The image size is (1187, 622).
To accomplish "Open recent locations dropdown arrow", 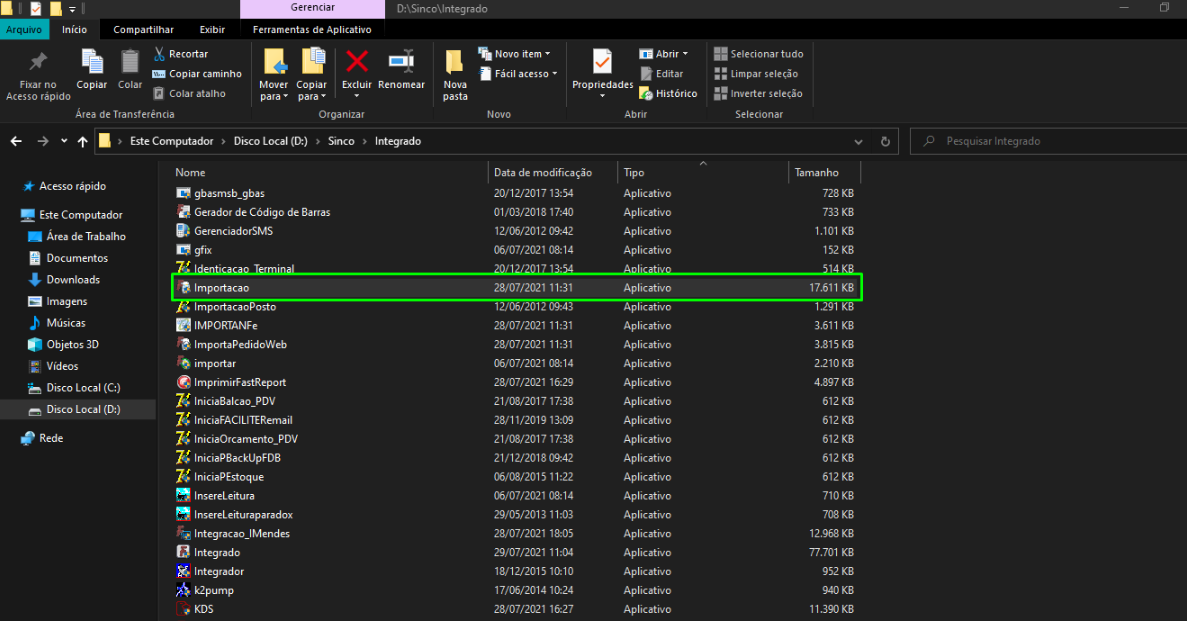I will [x=64, y=142].
